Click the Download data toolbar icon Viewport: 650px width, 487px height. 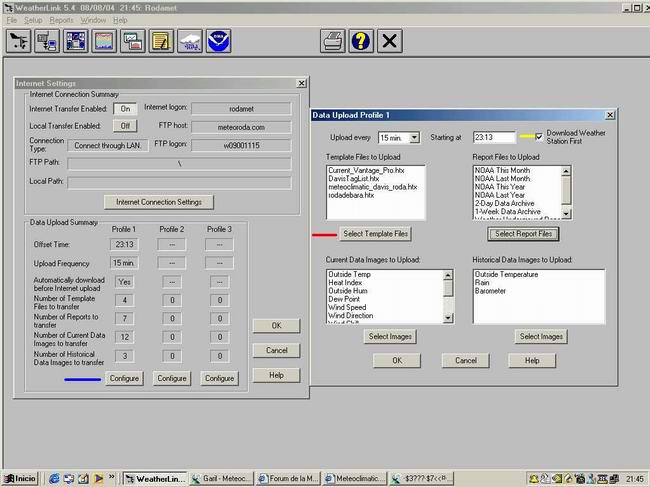coord(46,41)
